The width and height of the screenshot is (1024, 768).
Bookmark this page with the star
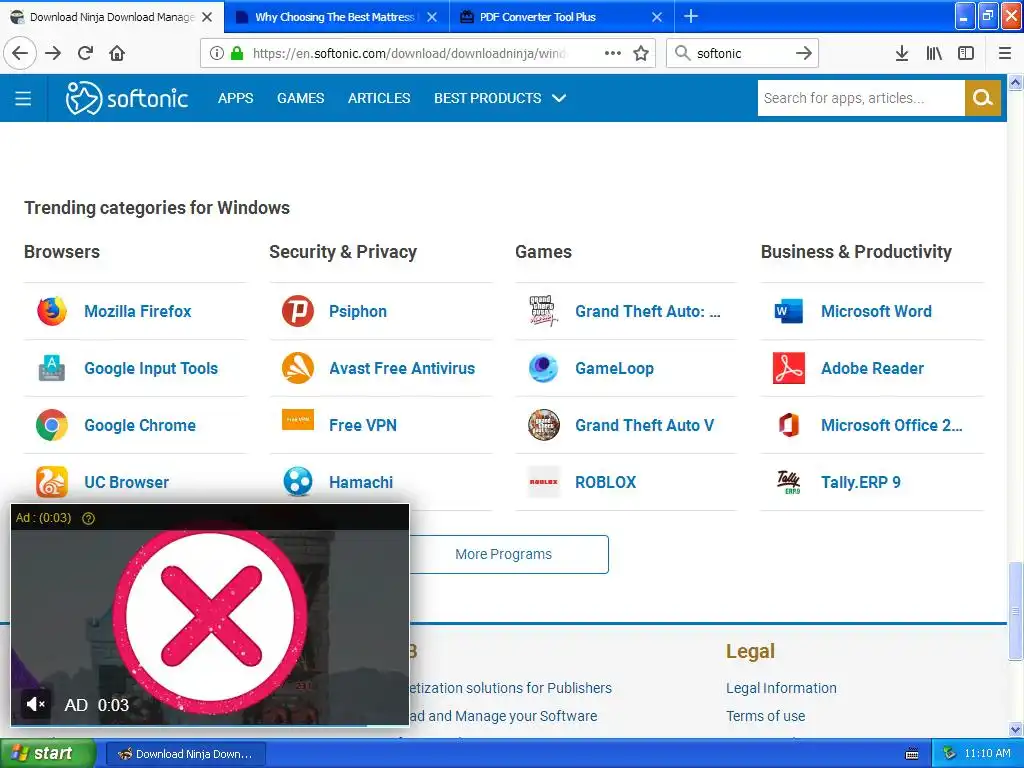641,53
